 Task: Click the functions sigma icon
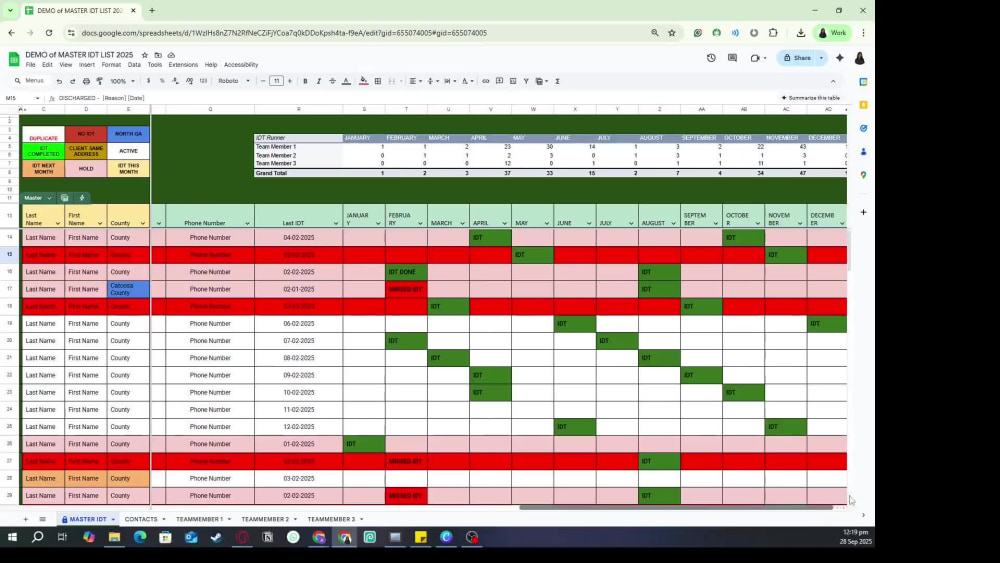pyautogui.click(x=557, y=81)
